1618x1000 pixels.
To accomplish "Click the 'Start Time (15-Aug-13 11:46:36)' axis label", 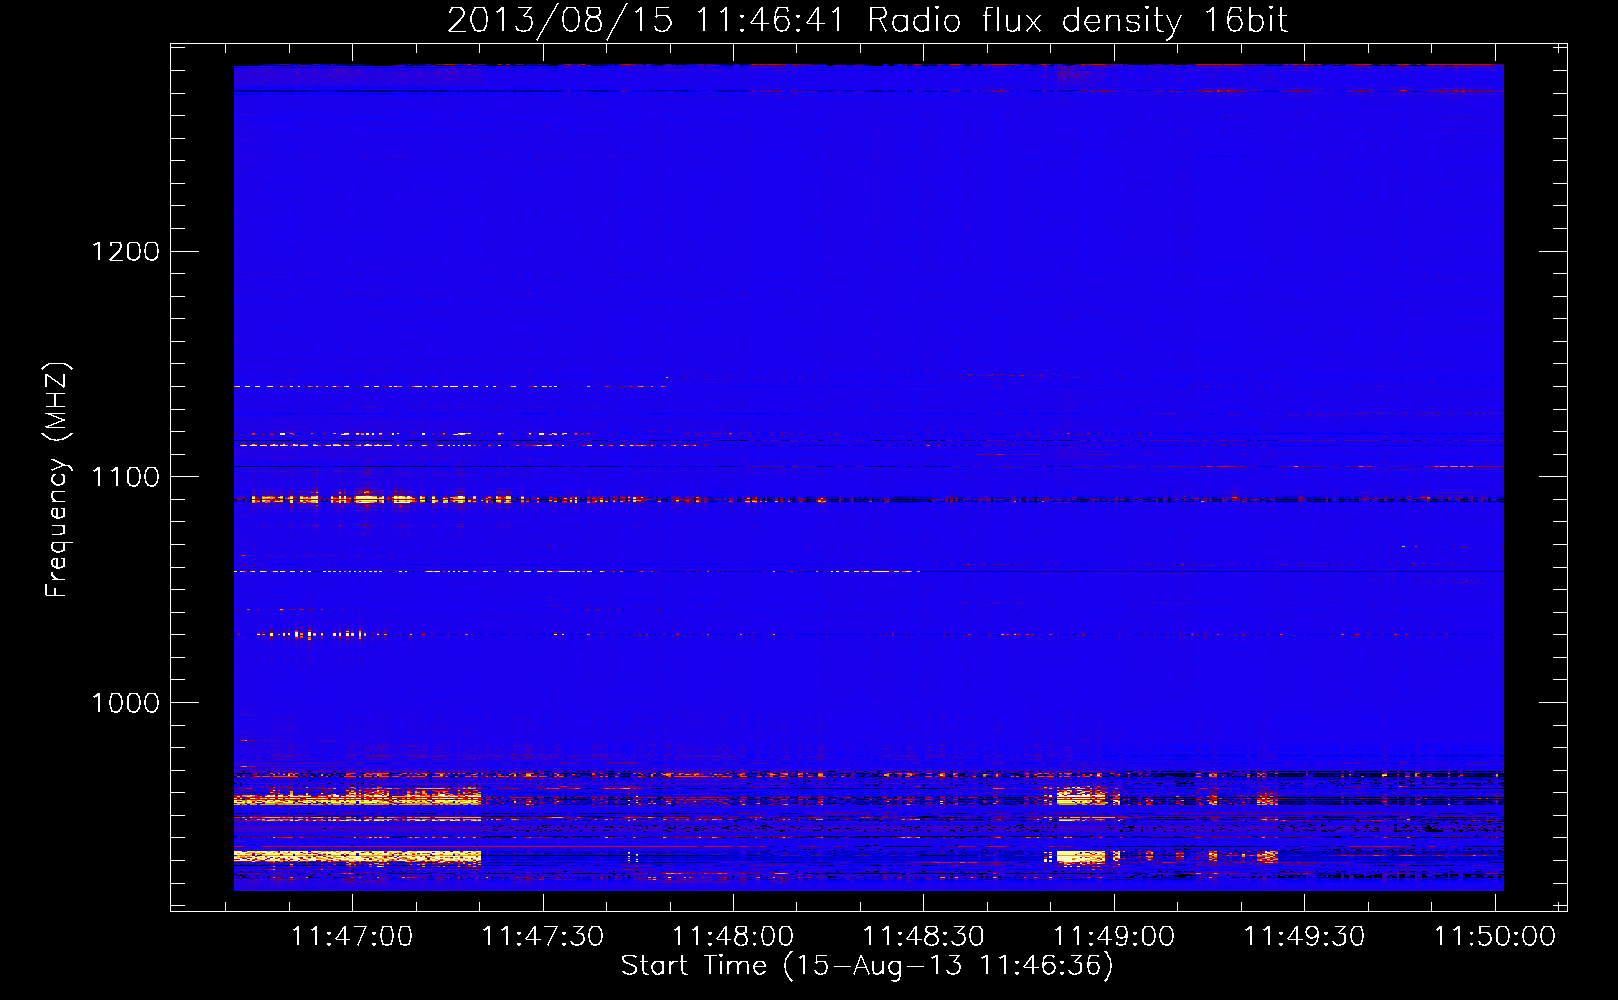I will (x=867, y=966).
